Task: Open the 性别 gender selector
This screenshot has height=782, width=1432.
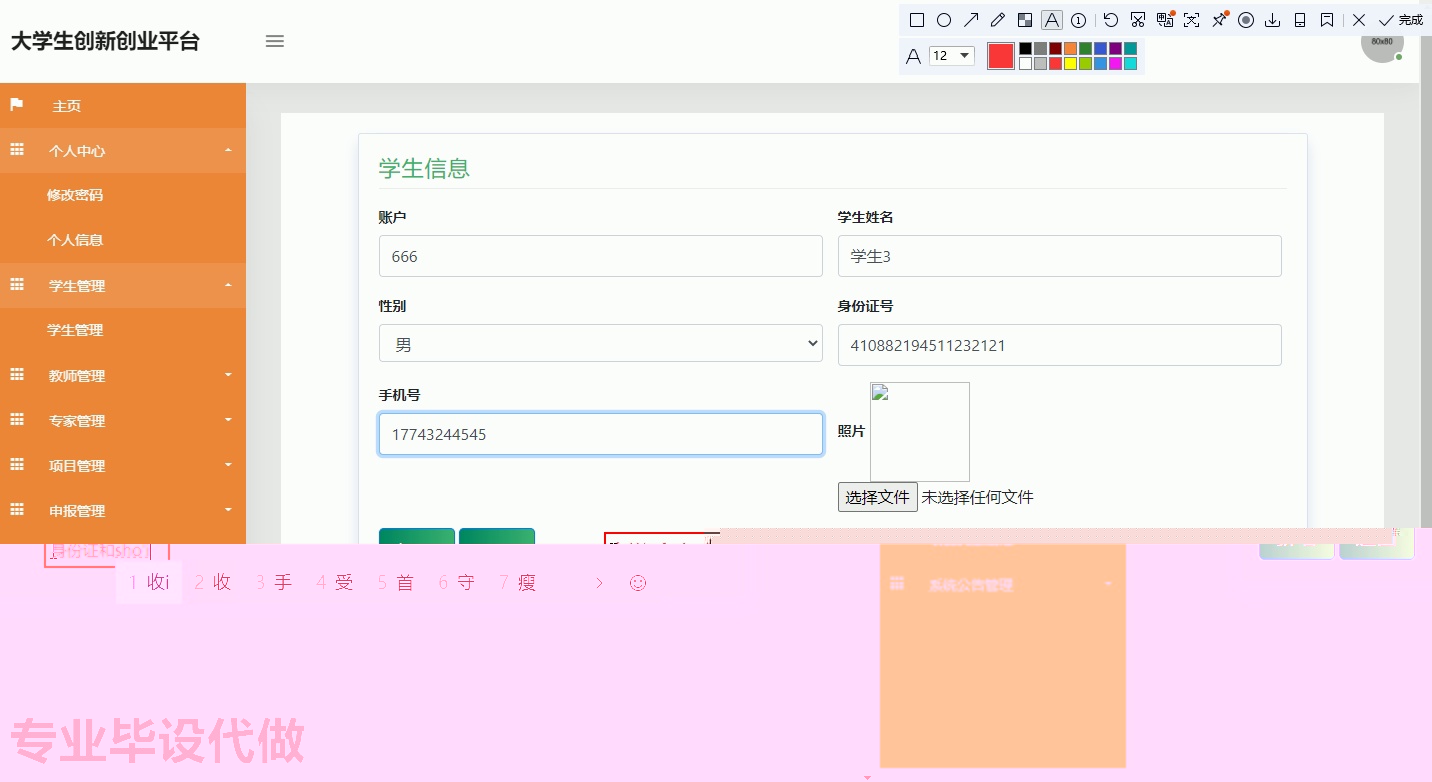Action: [600, 342]
